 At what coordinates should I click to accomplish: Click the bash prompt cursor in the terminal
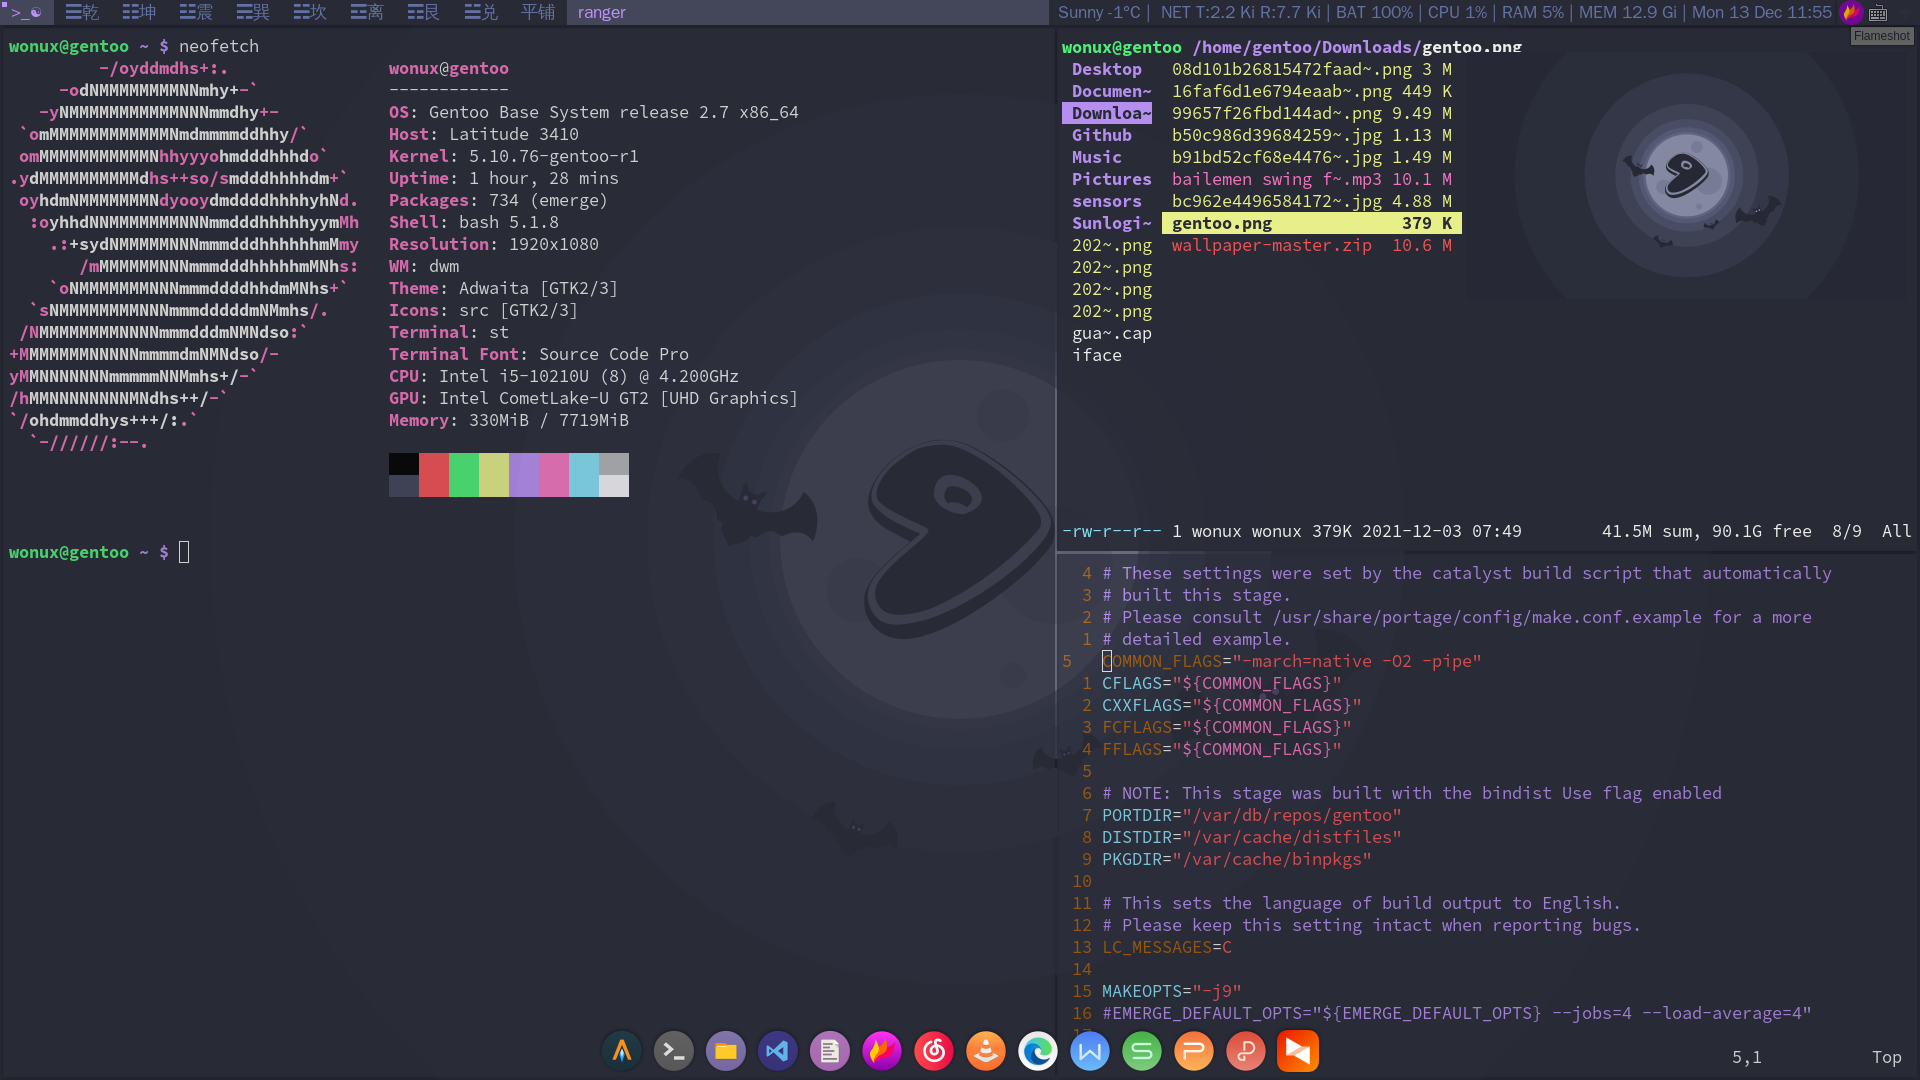tap(184, 552)
